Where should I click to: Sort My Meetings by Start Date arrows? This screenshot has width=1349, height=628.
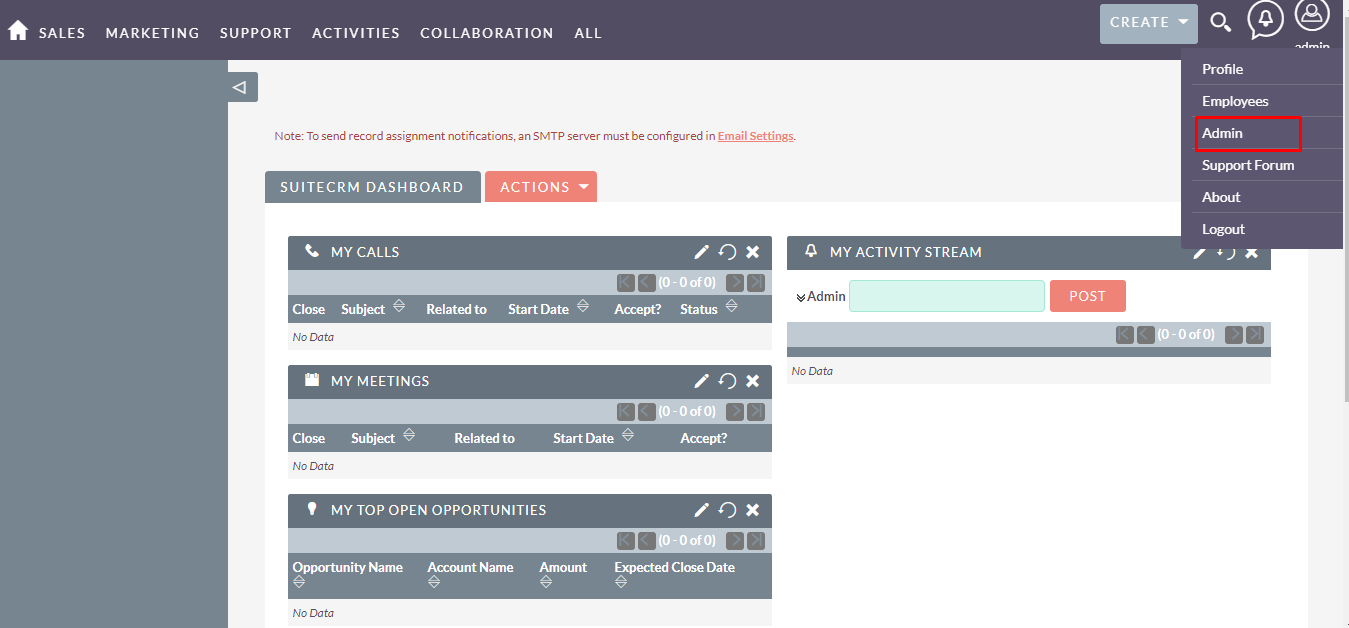(627, 435)
